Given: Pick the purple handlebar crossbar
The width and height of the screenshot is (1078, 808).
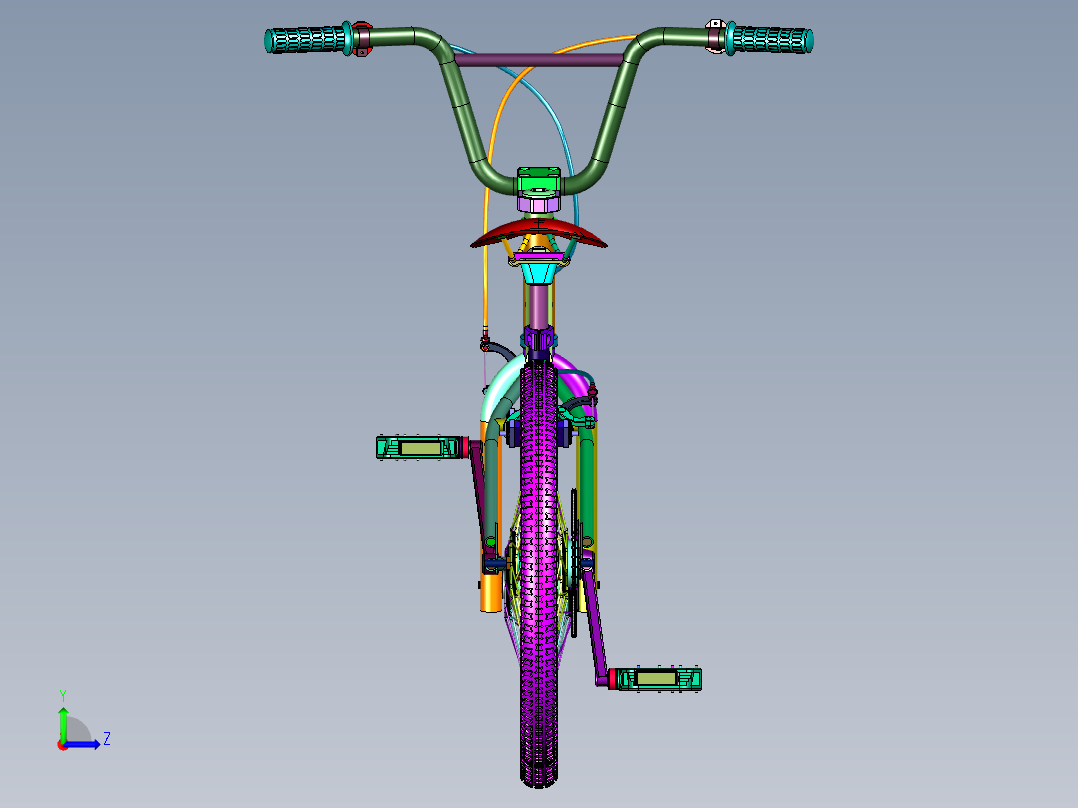Looking at the screenshot, I should tap(539, 61).
